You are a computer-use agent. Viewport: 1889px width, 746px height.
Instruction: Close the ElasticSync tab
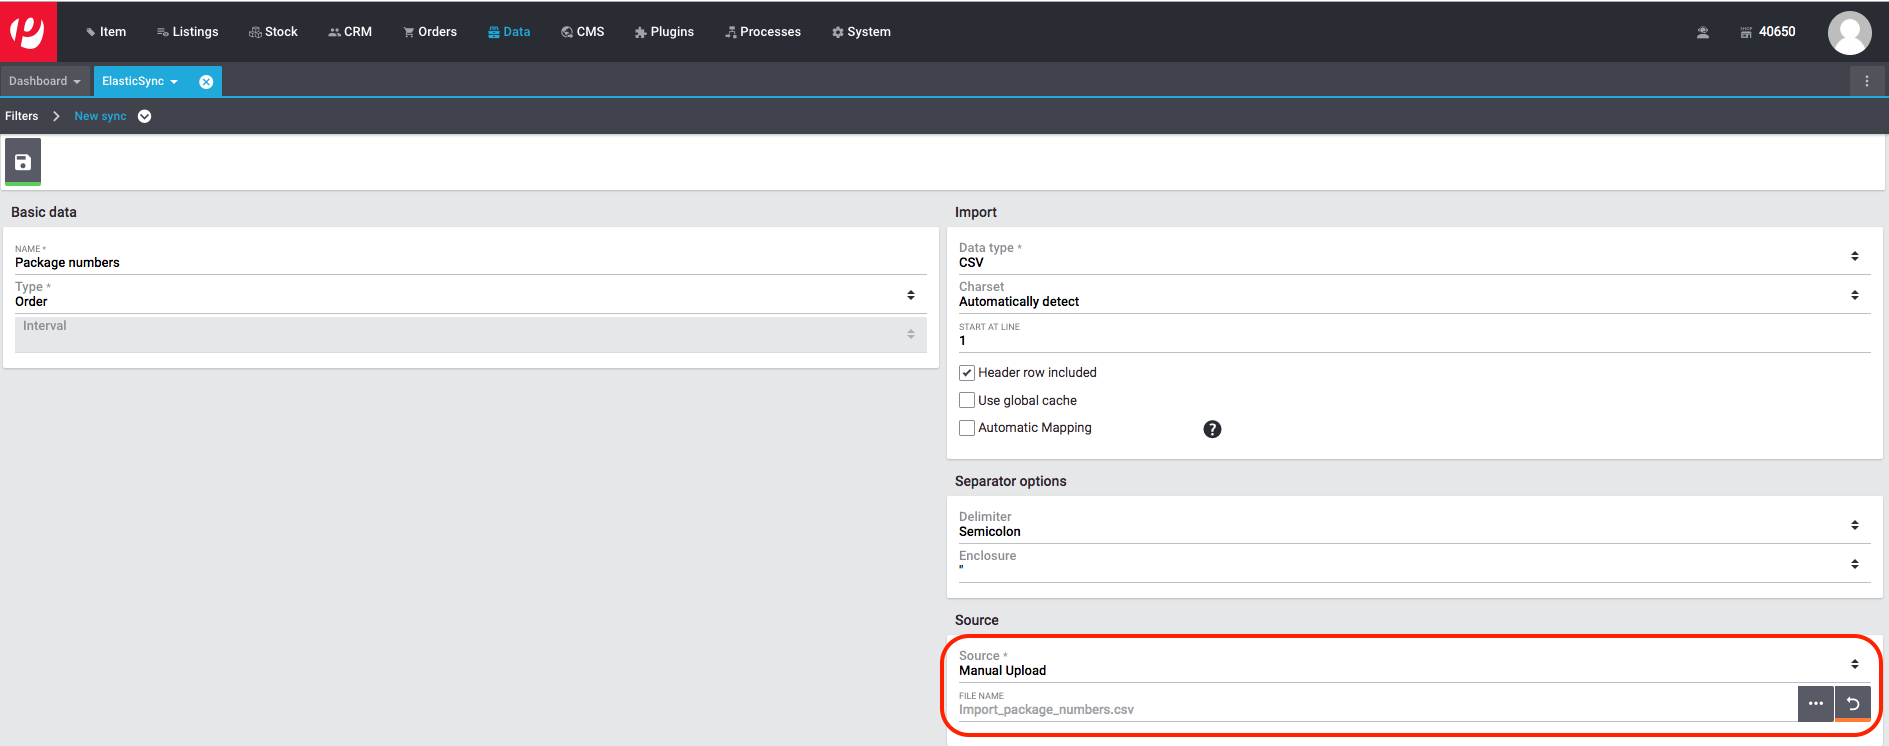coord(206,82)
